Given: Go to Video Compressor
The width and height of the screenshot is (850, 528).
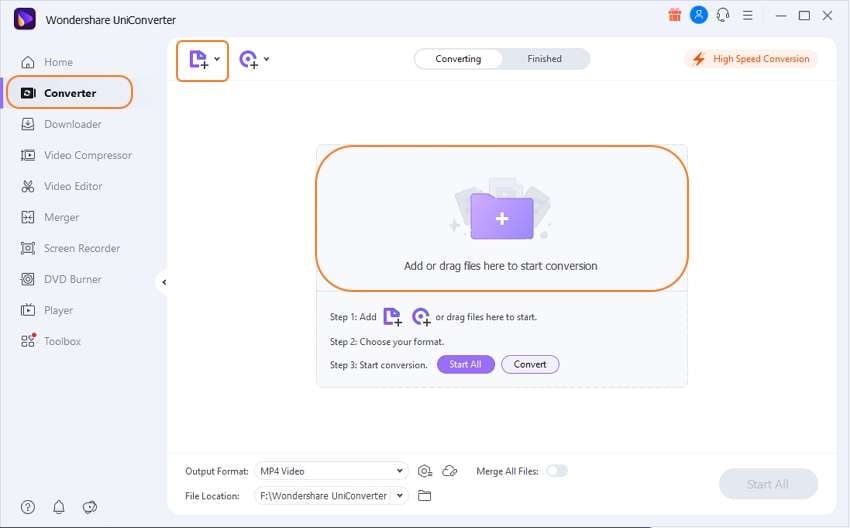Looking at the screenshot, I should [x=88, y=155].
